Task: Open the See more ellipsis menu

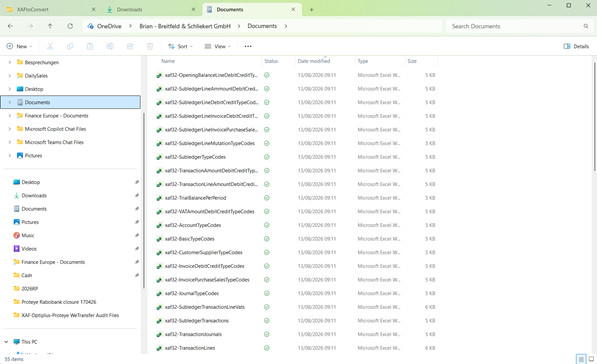Action: pyautogui.click(x=248, y=46)
